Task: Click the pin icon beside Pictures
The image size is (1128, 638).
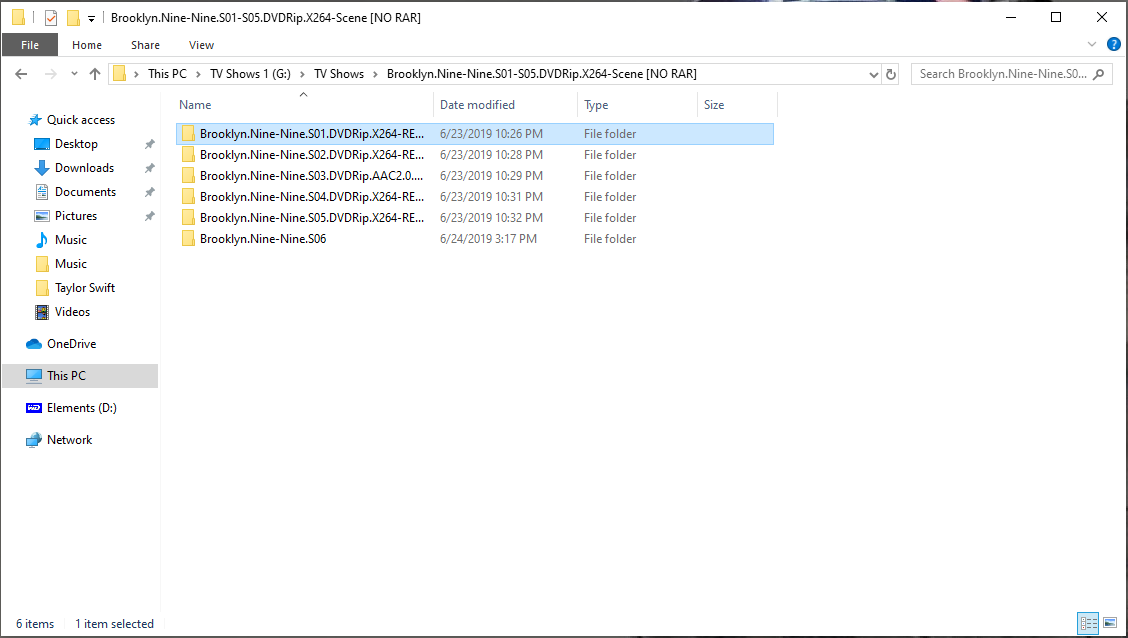Action: point(150,217)
